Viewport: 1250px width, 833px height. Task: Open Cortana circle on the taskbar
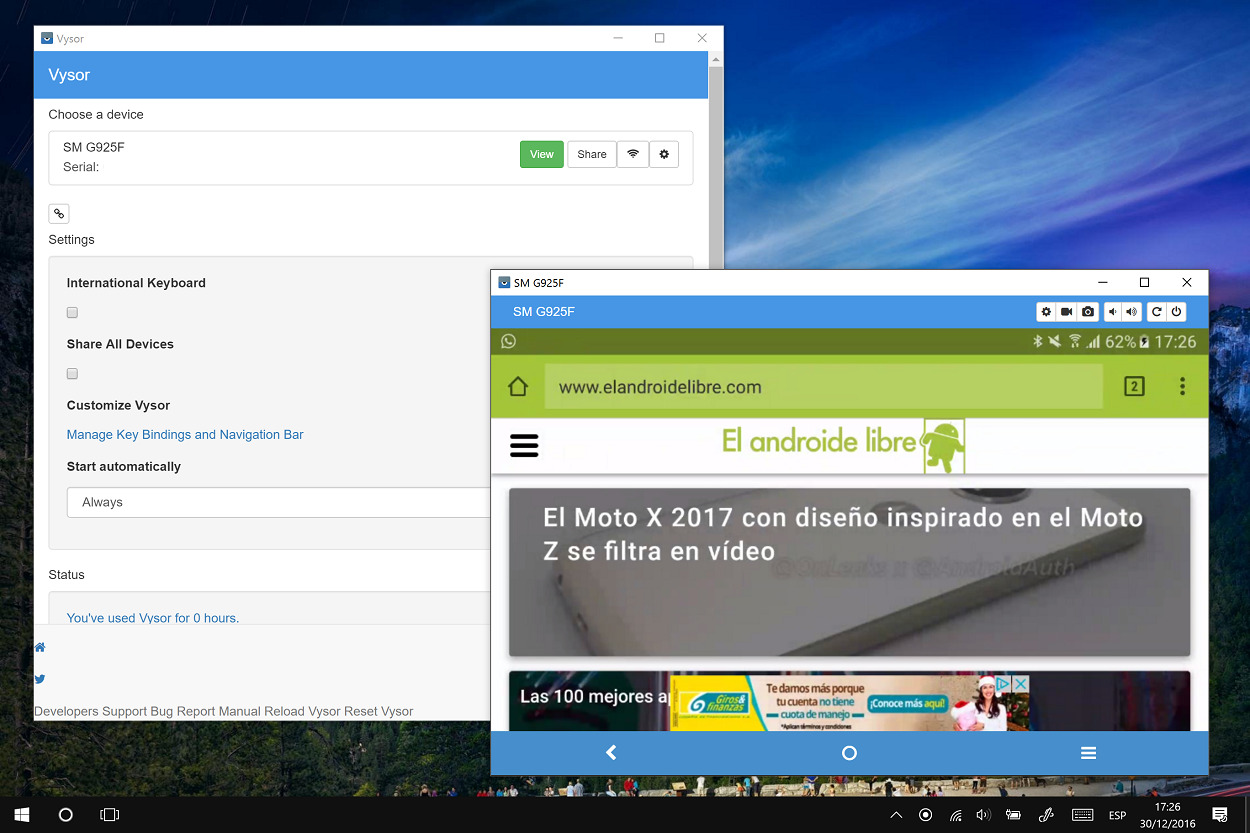(x=66, y=815)
